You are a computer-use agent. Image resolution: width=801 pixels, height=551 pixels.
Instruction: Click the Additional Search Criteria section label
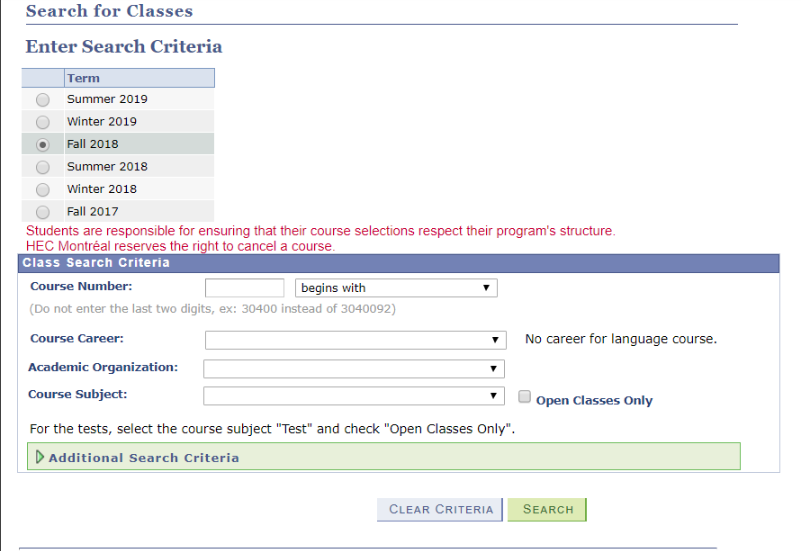click(144, 458)
